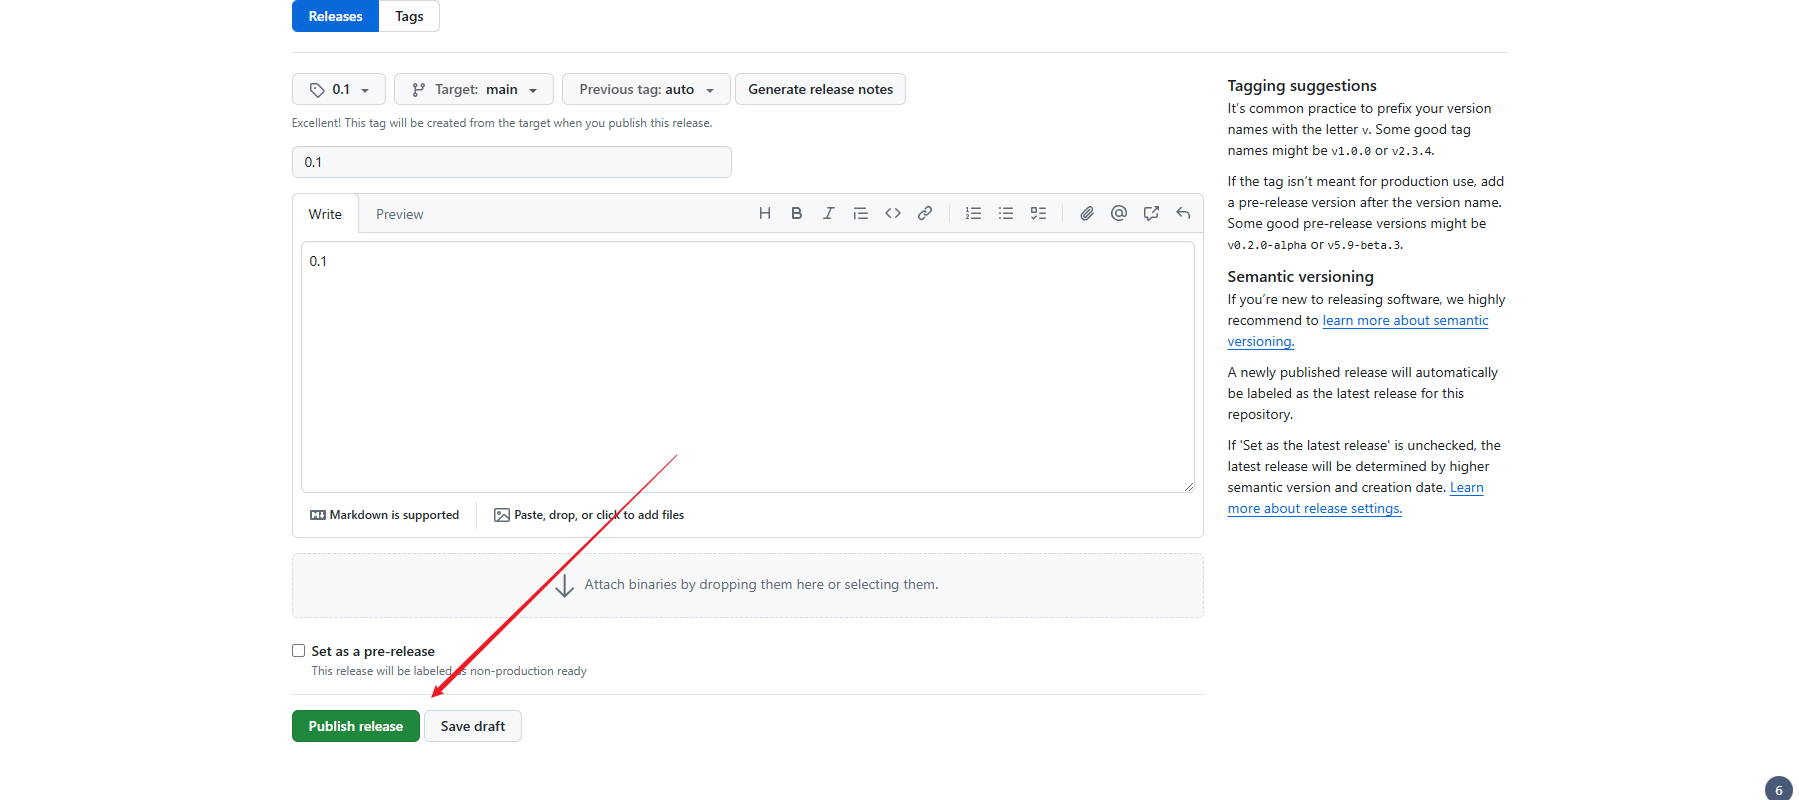Screen dimensions: 1799x800
Task: Reference an issue or pull request icon
Action: click(x=1151, y=213)
